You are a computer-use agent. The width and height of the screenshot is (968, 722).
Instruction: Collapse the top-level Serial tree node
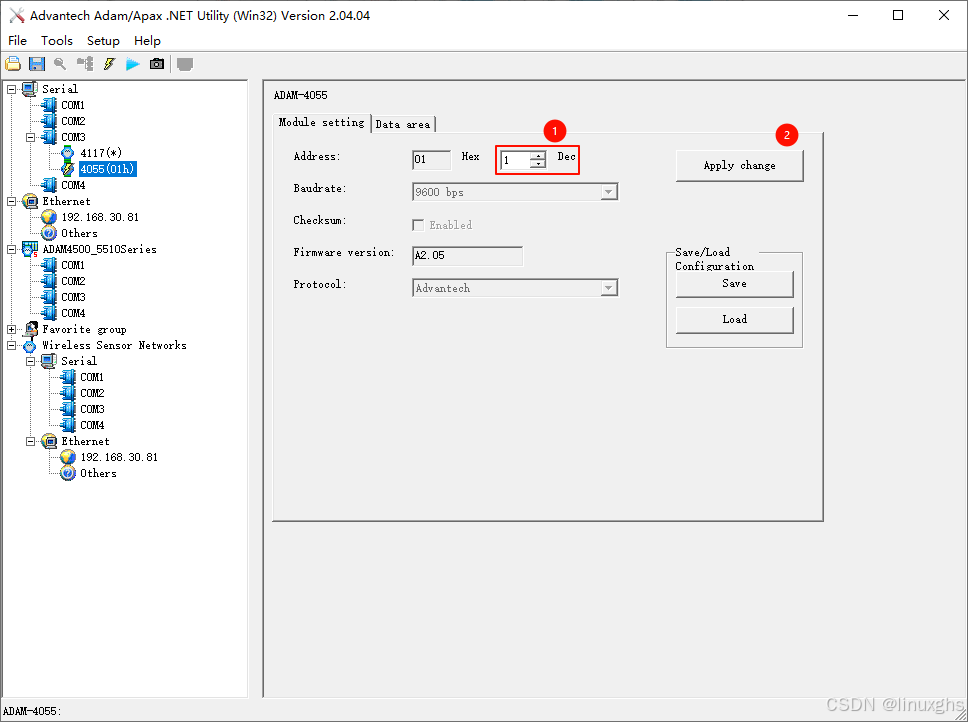click(12, 89)
